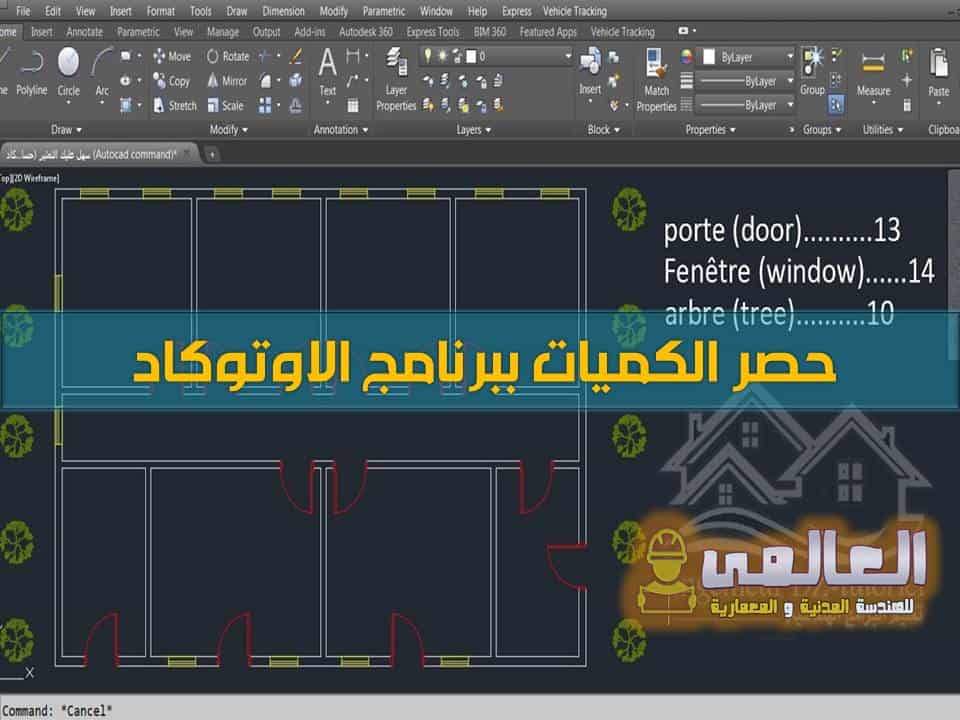Expand the Annotation panel
The width and height of the screenshot is (960, 720).
pos(341,130)
